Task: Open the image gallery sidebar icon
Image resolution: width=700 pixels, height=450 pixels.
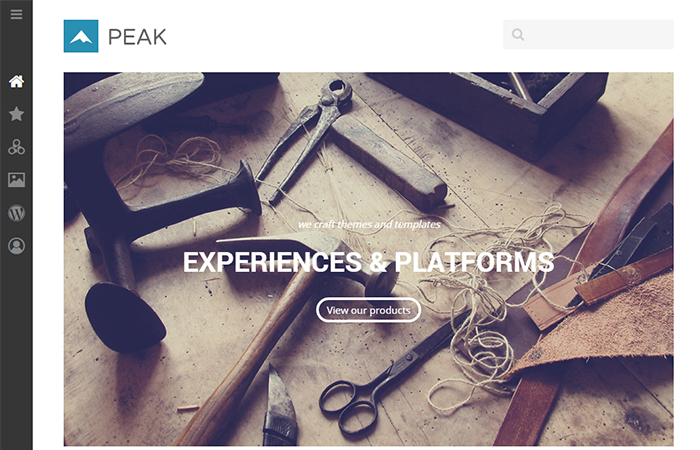Action: pos(17,180)
